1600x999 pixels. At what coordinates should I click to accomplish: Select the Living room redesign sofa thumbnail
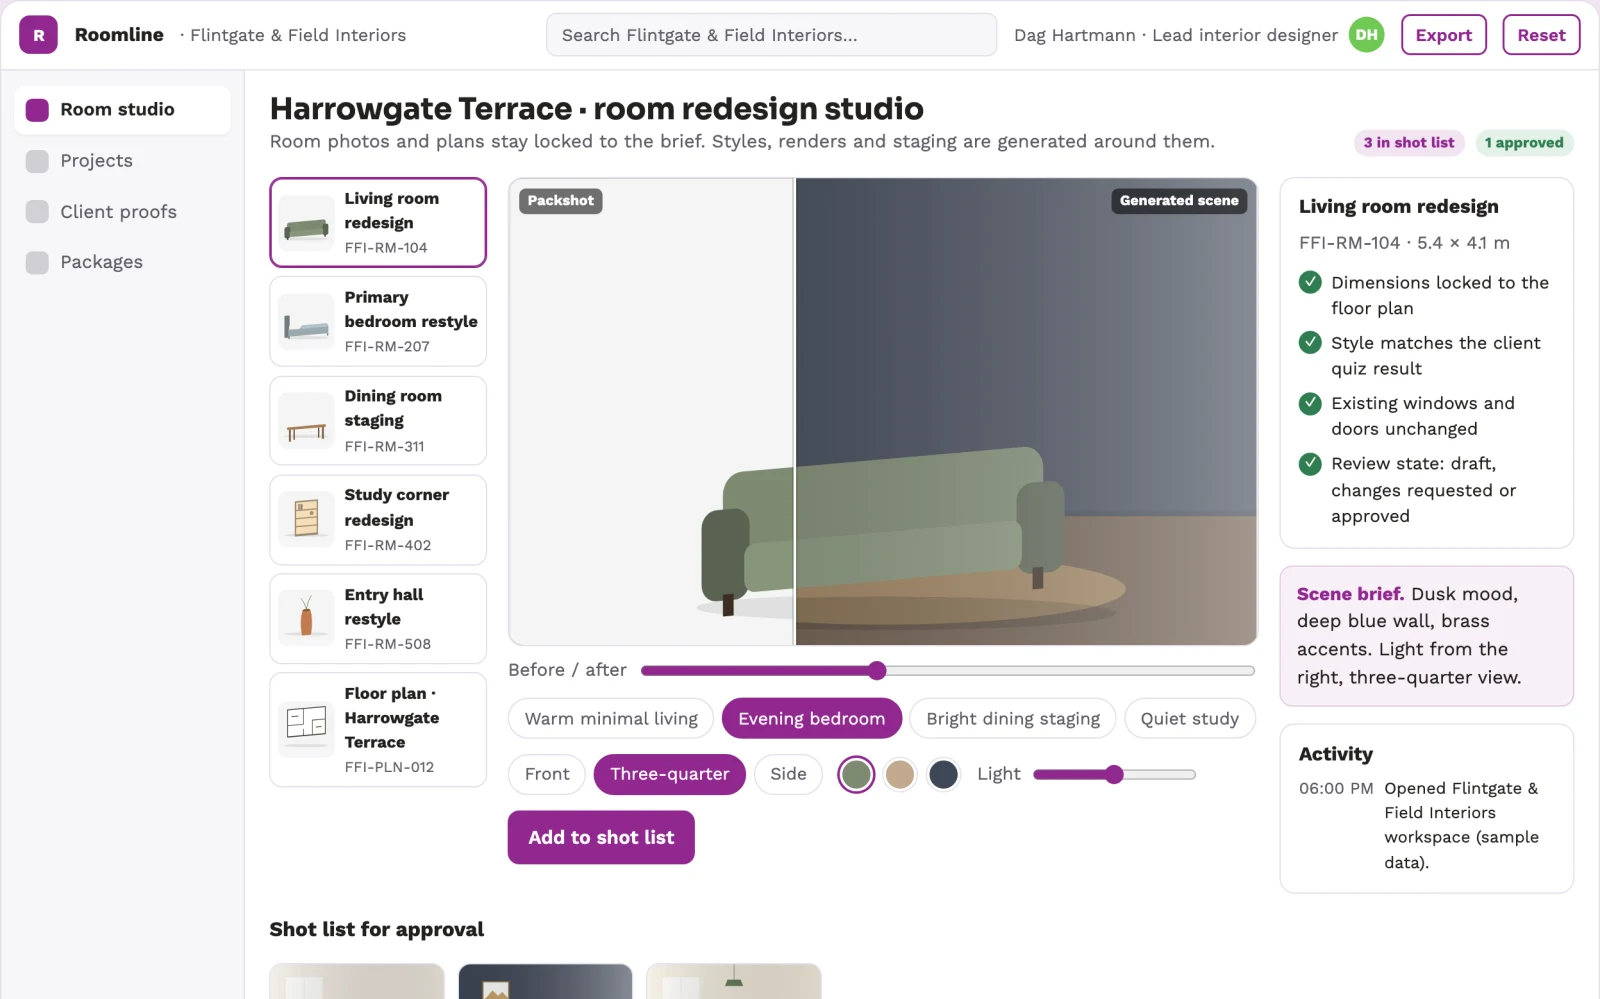tap(306, 223)
